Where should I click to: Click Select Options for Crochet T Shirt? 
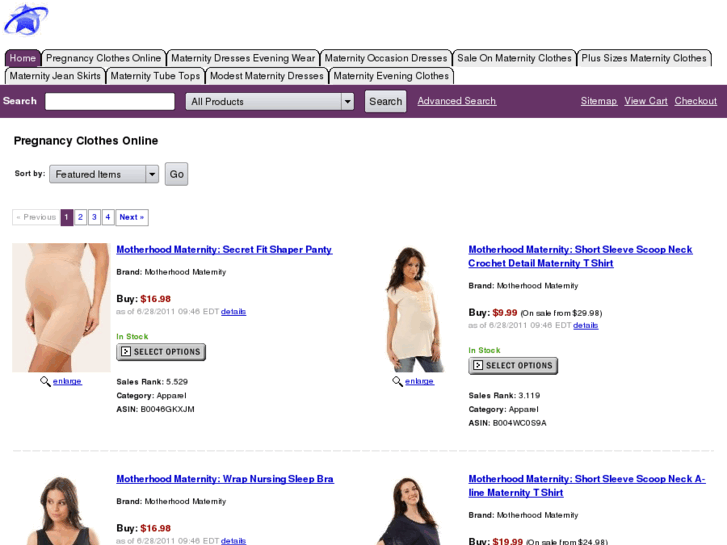coord(513,365)
